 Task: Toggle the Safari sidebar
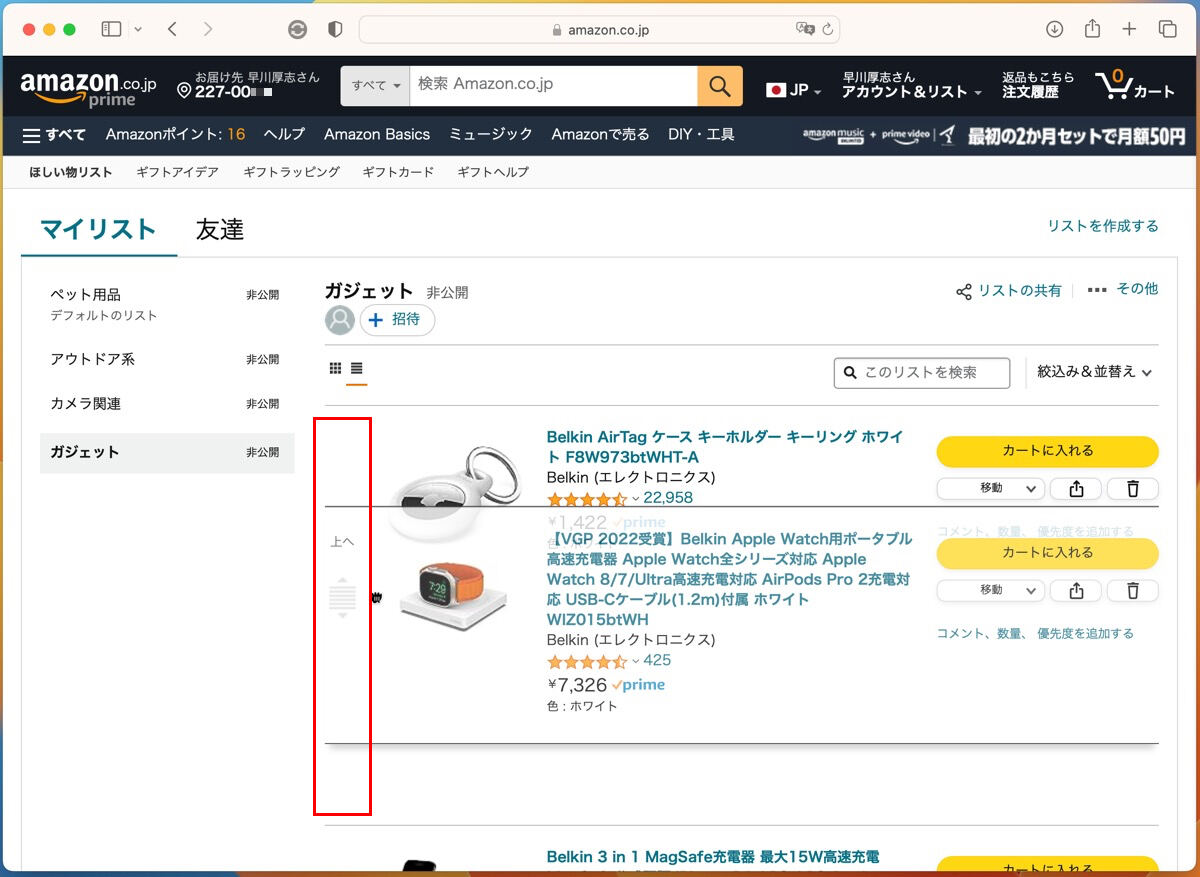111,29
